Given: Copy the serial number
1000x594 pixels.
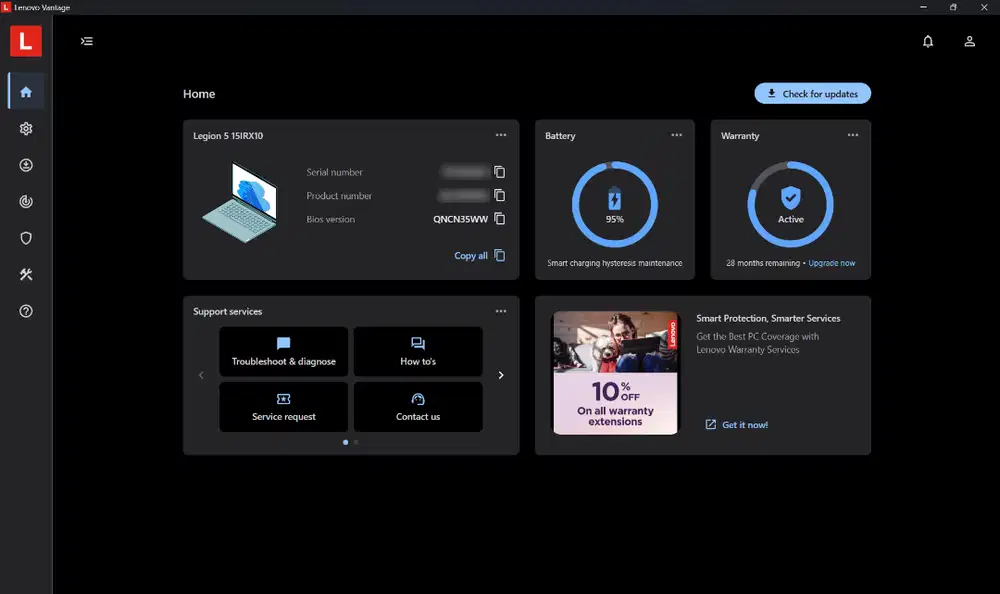Looking at the screenshot, I should point(500,172).
